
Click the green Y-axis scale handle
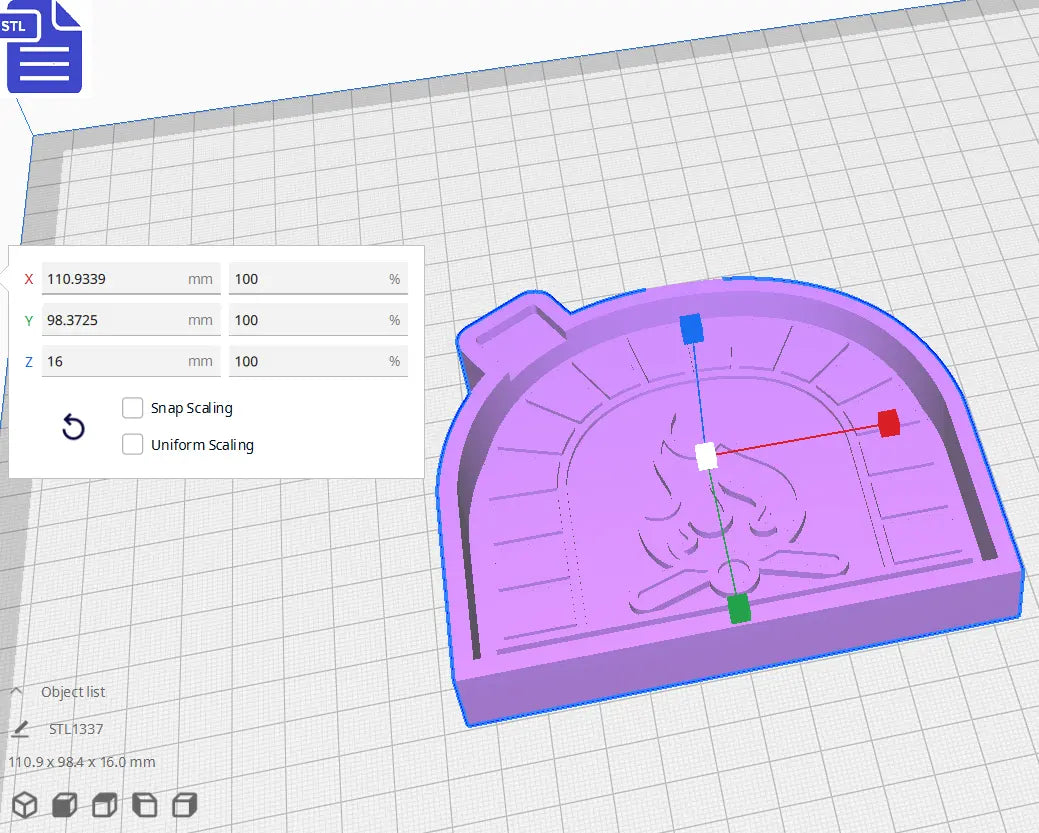tap(739, 606)
